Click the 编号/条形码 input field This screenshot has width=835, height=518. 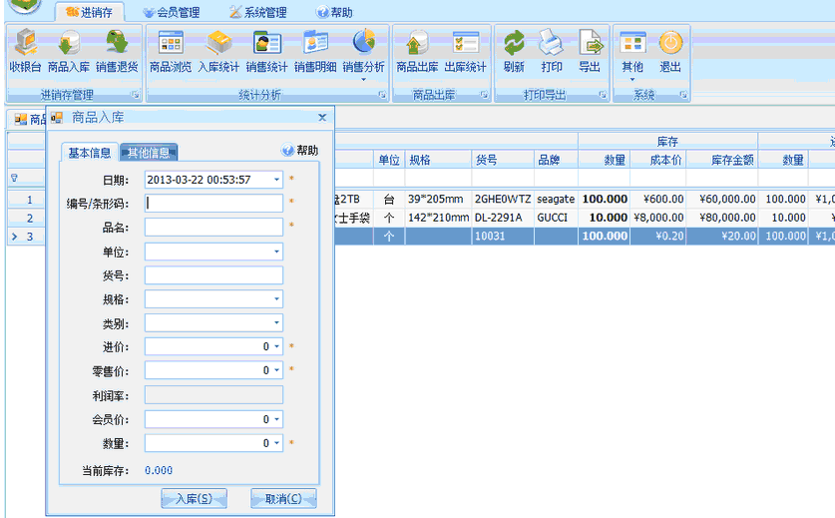click(213, 203)
